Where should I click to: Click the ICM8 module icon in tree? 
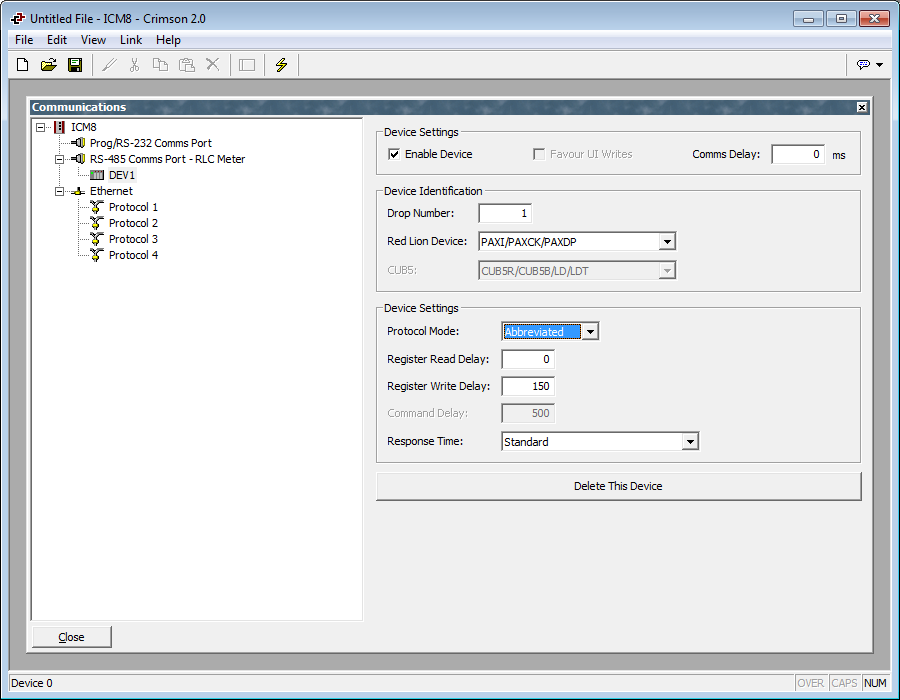[59, 127]
